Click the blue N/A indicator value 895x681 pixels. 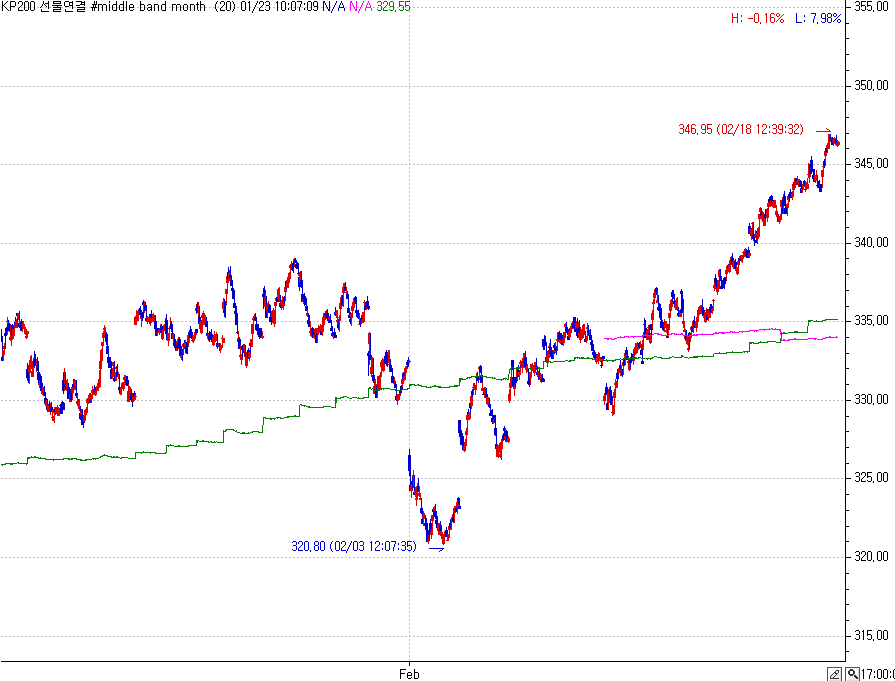tap(333, 7)
